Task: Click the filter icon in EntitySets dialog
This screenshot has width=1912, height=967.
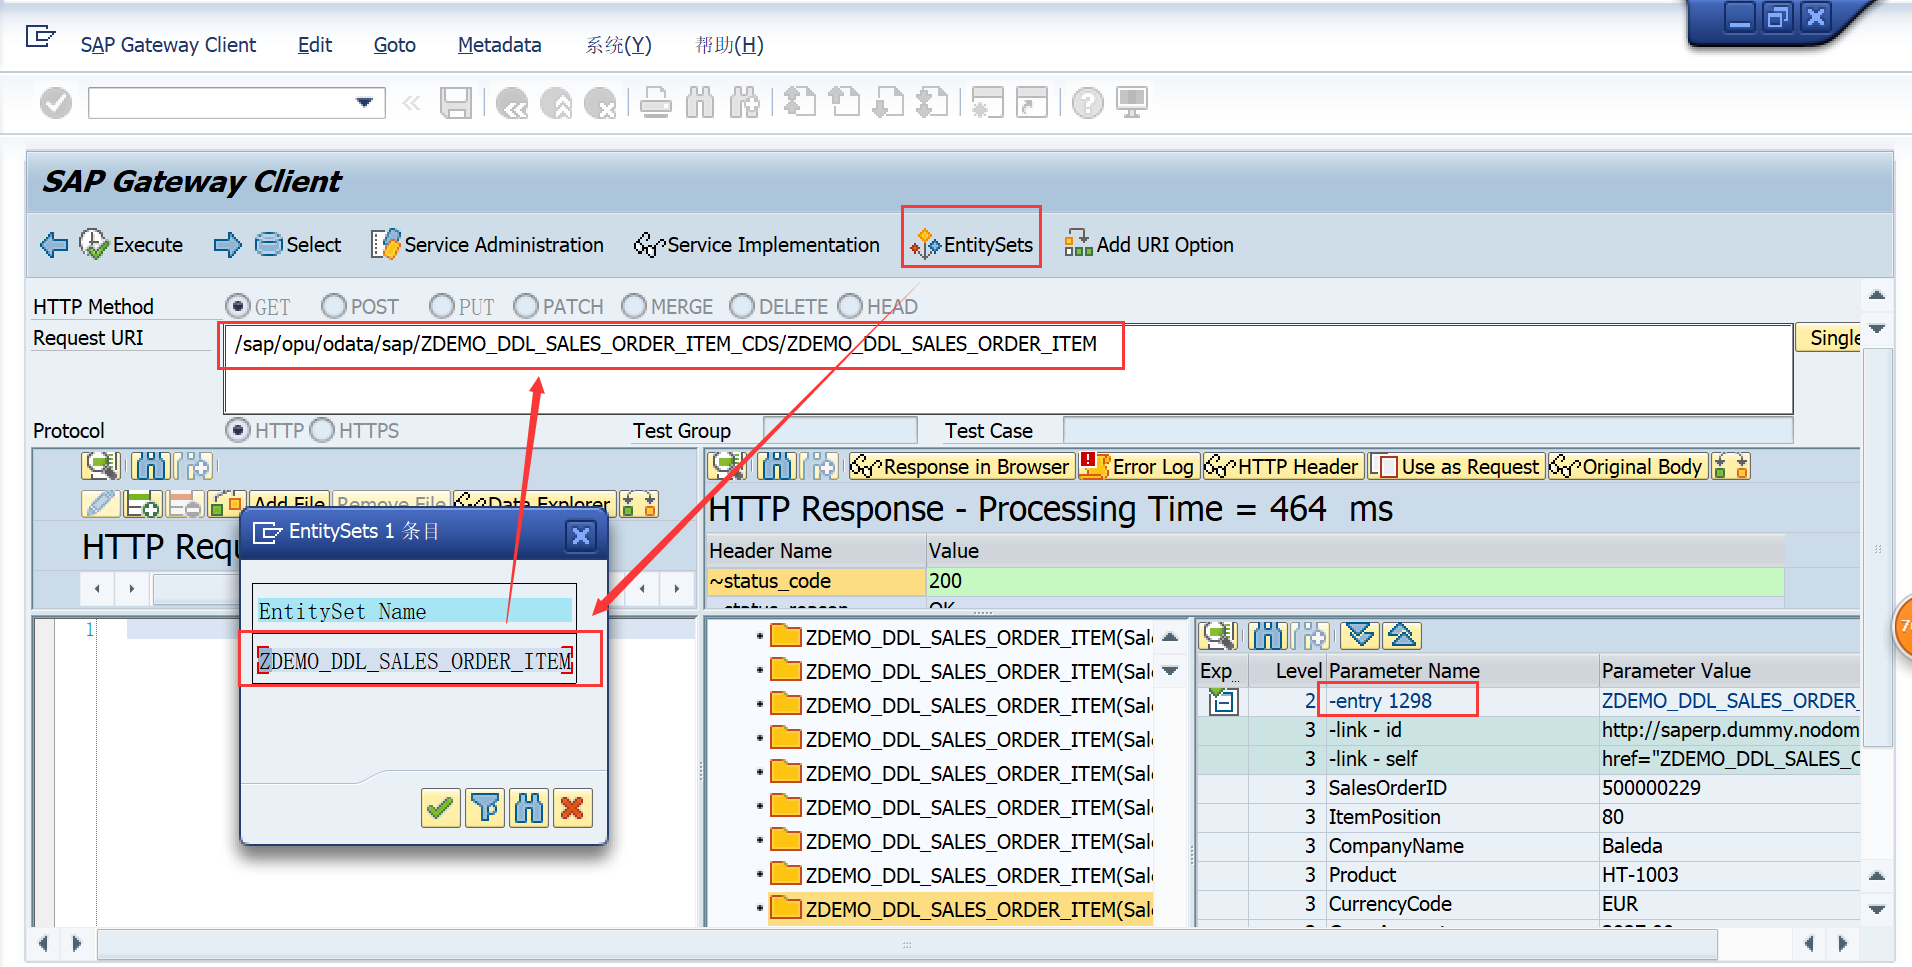Action: tap(485, 807)
